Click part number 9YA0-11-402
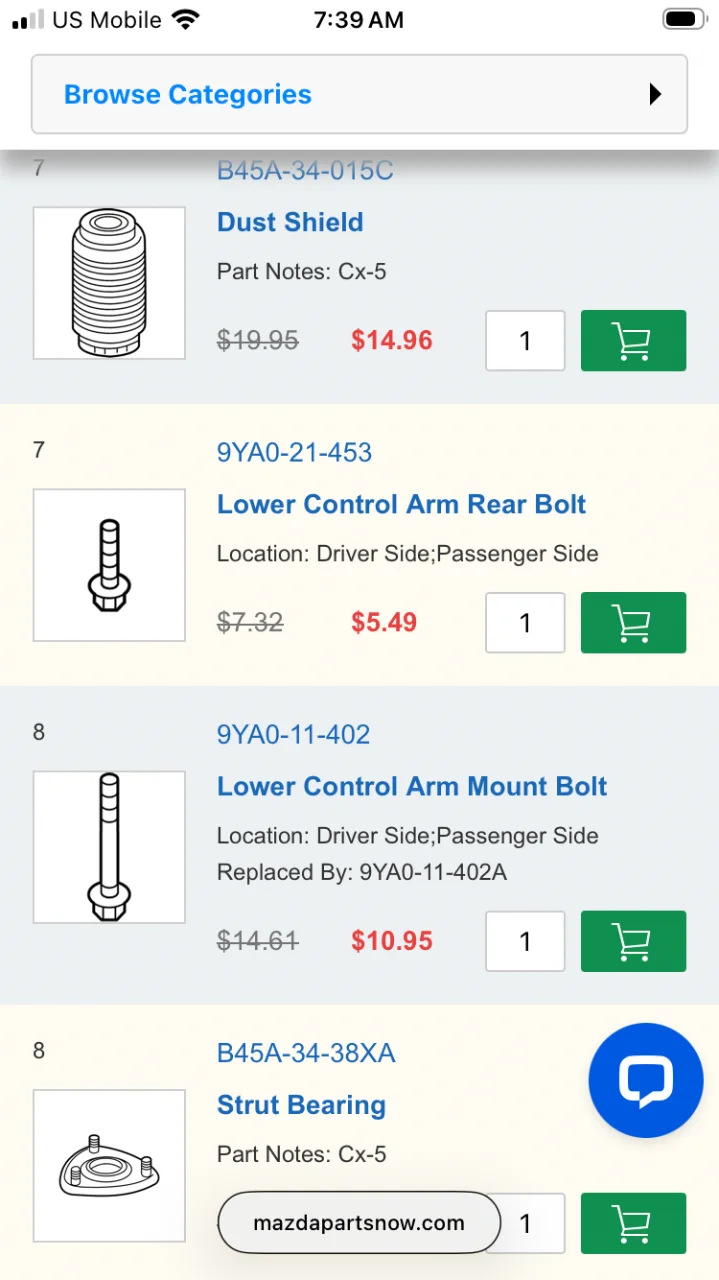The image size is (719, 1280). pos(293,735)
